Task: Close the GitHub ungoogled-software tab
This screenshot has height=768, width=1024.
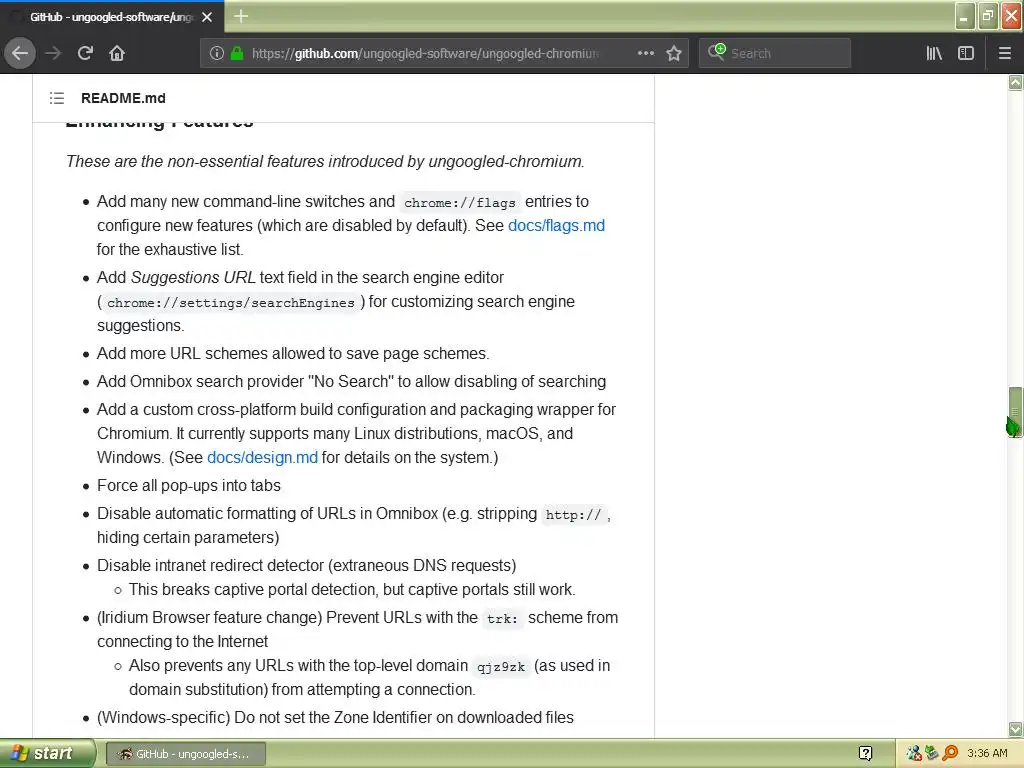Action: coord(207,17)
